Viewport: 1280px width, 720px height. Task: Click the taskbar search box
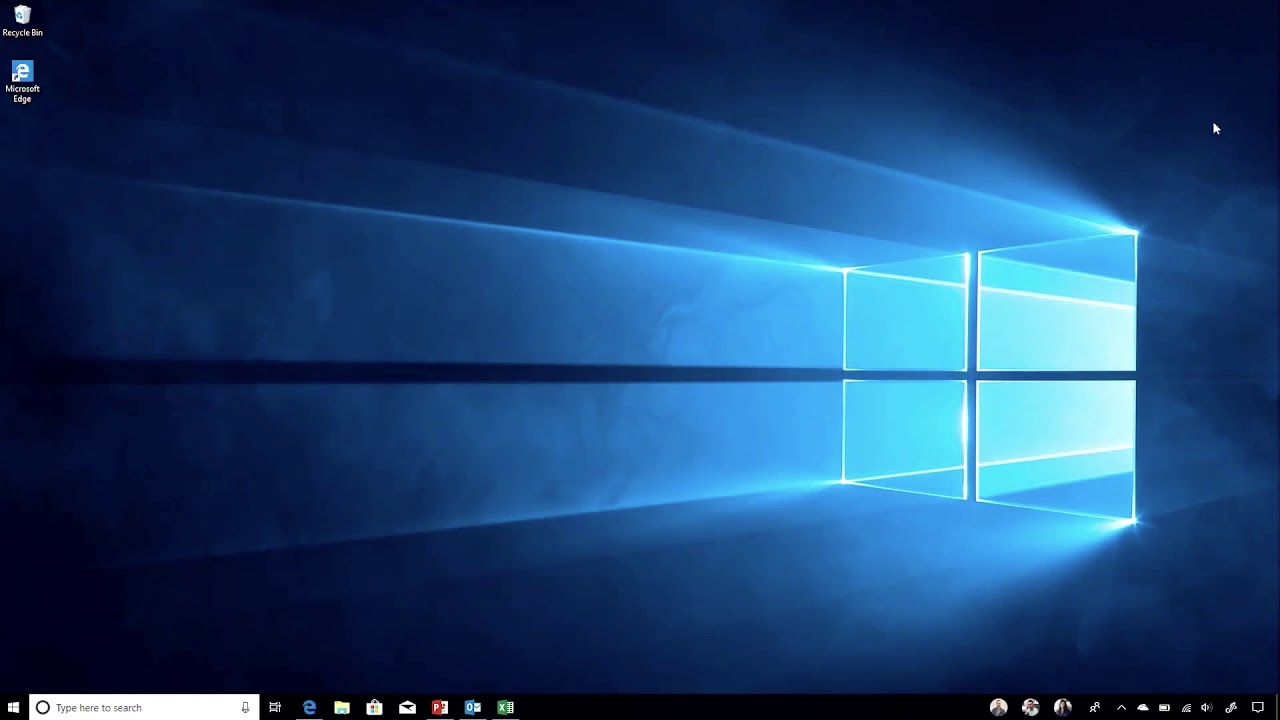click(x=144, y=707)
